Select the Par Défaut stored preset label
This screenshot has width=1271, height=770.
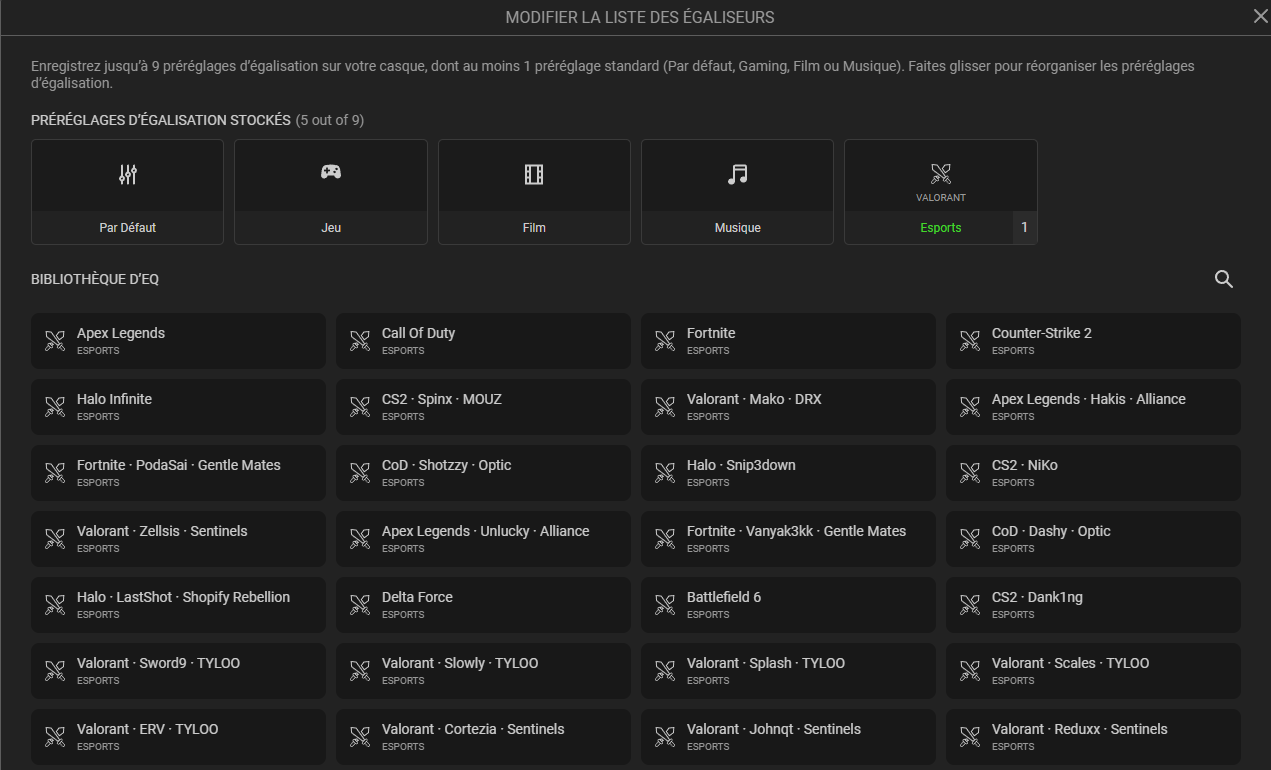[x=128, y=228]
